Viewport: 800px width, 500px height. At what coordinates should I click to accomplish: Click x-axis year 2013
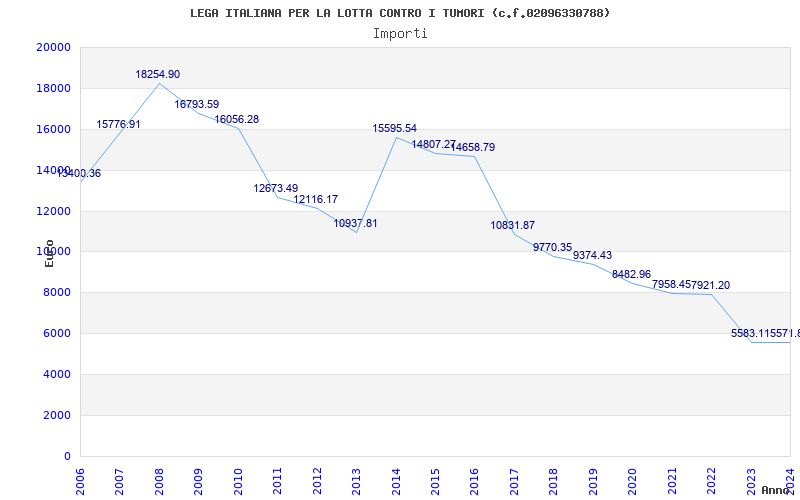(356, 481)
